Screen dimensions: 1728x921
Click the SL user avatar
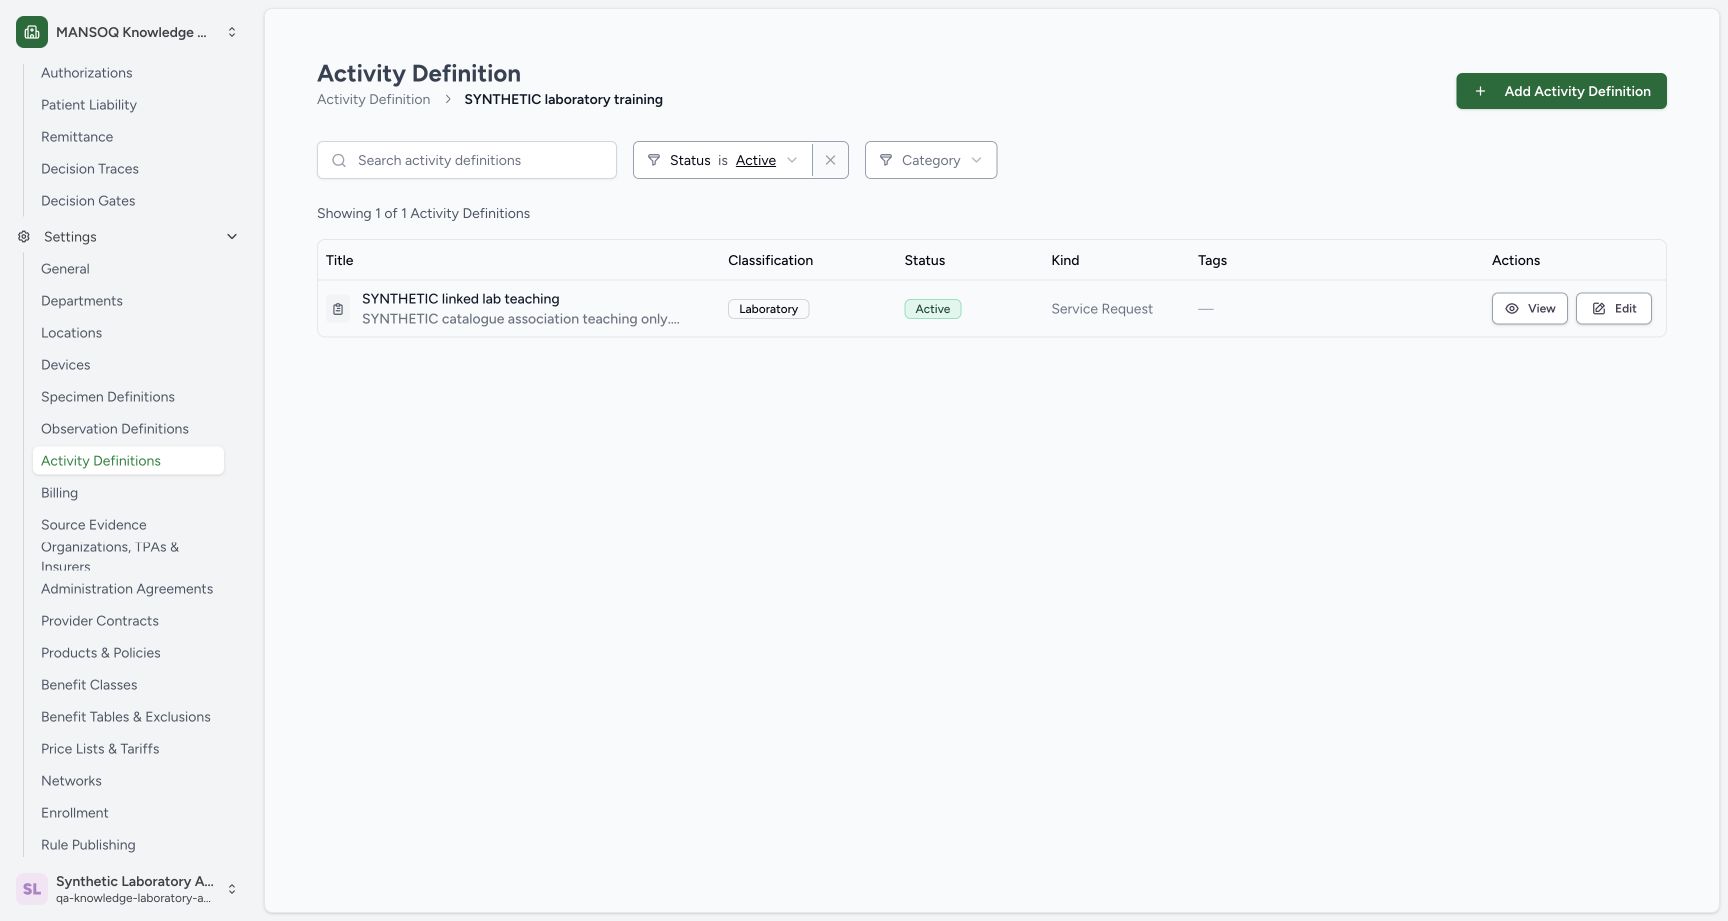click(x=32, y=889)
